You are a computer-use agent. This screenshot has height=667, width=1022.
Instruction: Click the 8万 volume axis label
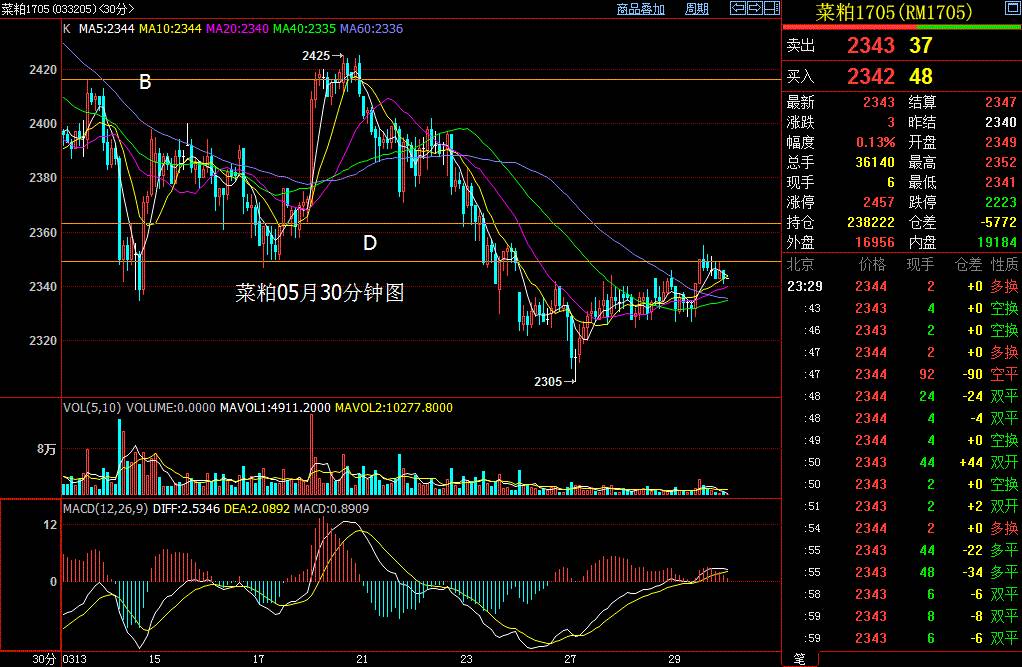[x=47, y=449]
